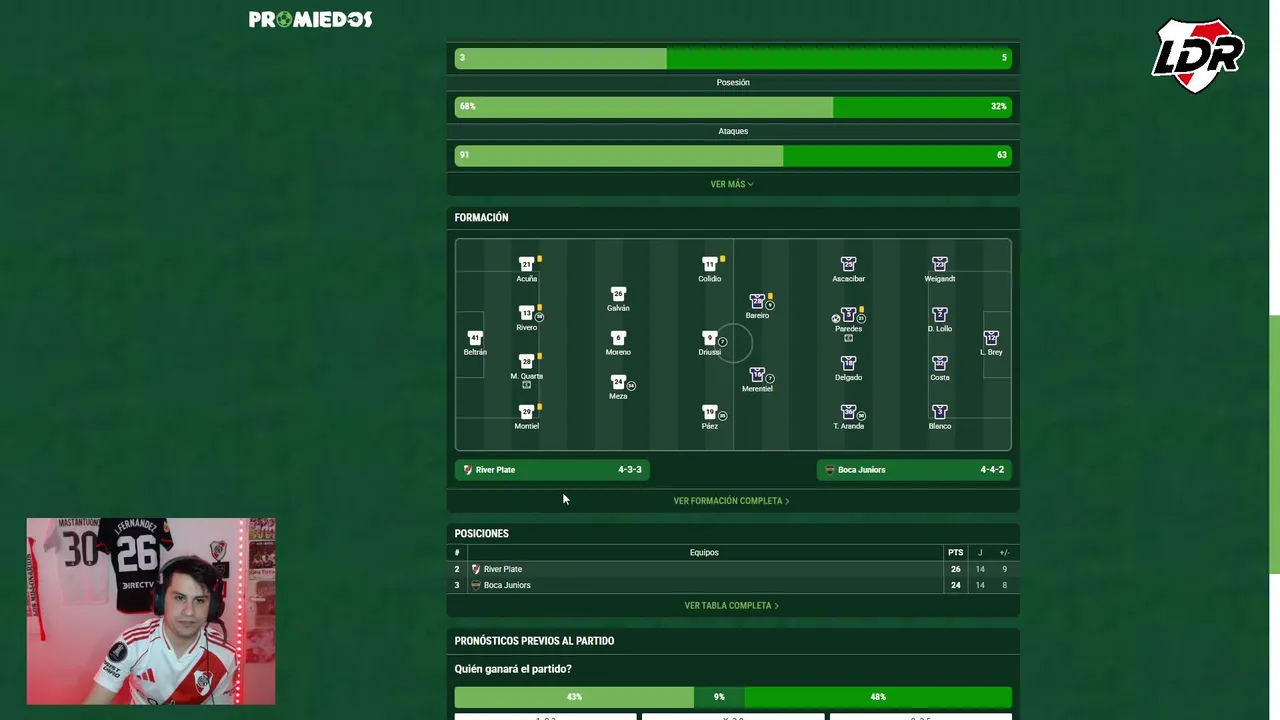Click the substitution badge next to Driussi
1280x720 pixels.
(722, 342)
